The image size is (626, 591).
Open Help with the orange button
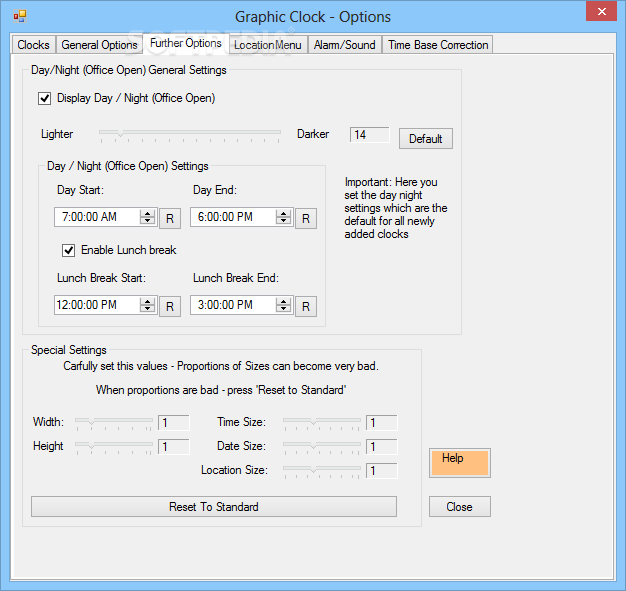pyautogui.click(x=460, y=463)
